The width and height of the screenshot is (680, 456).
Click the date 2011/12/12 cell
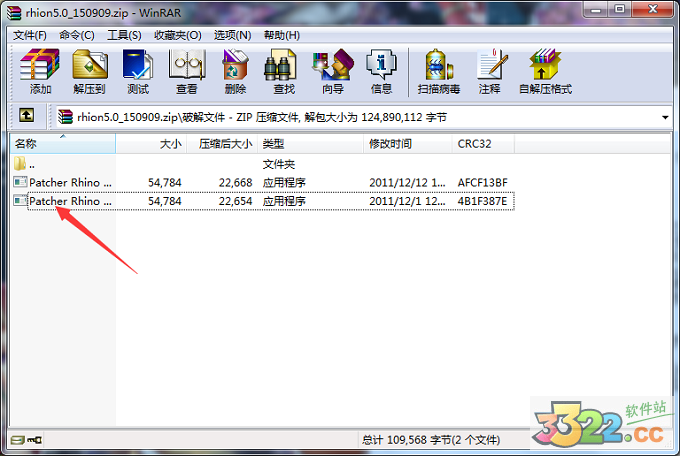(x=407, y=183)
